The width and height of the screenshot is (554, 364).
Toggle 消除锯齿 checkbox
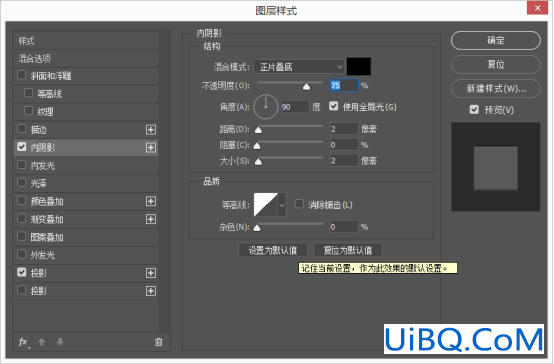click(299, 204)
